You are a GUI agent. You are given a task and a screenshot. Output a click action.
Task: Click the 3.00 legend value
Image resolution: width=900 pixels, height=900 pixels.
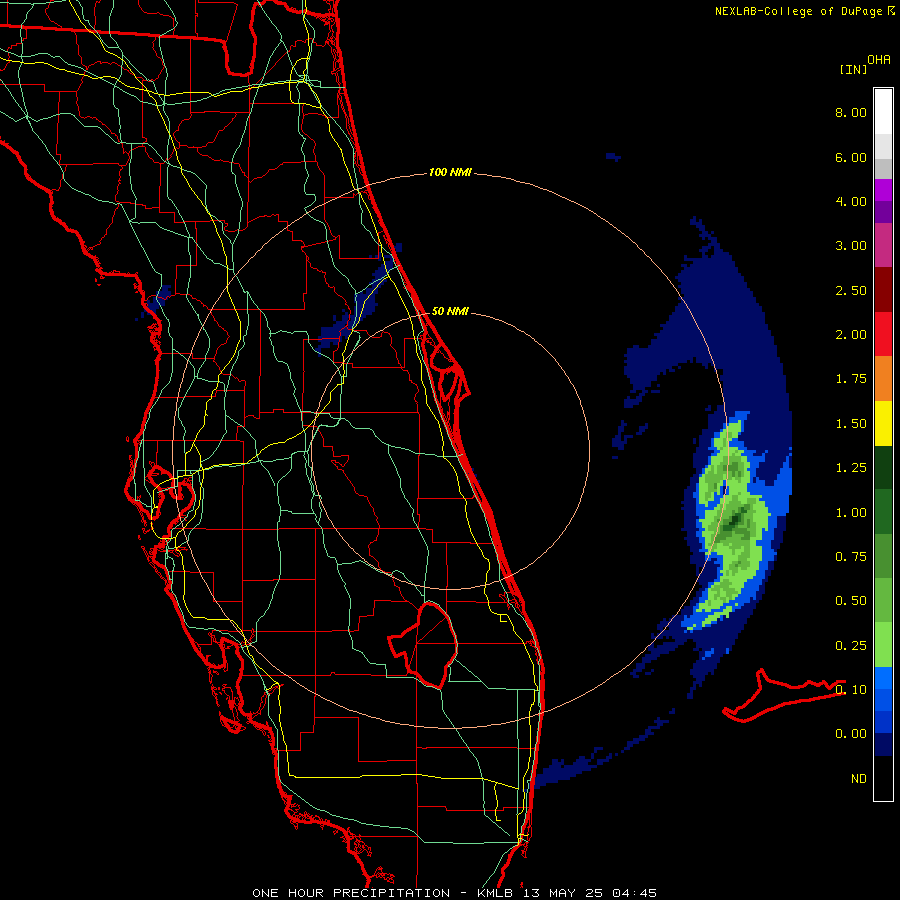(851, 246)
